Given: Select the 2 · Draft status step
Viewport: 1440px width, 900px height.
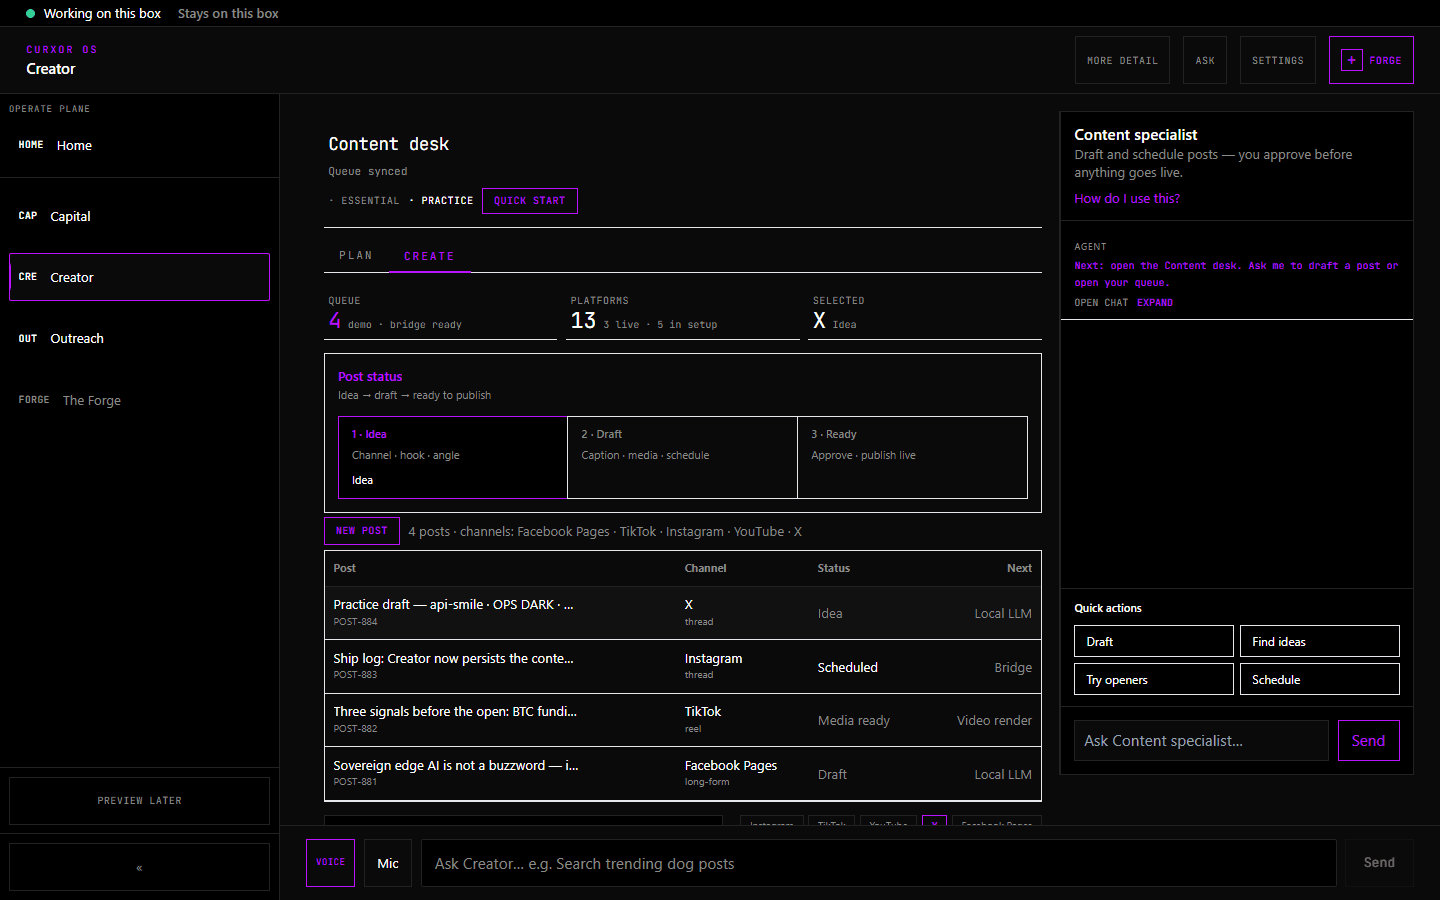Looking at the screenshot, I should pos(682,457).
